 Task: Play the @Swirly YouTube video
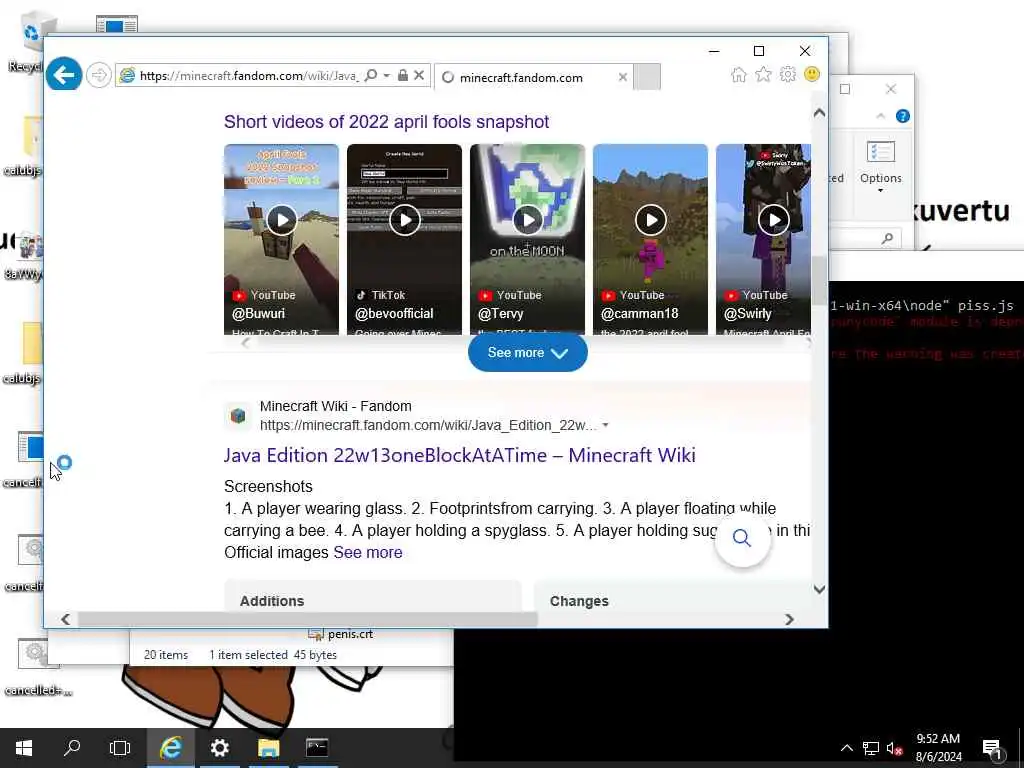[x=773, y=220]
